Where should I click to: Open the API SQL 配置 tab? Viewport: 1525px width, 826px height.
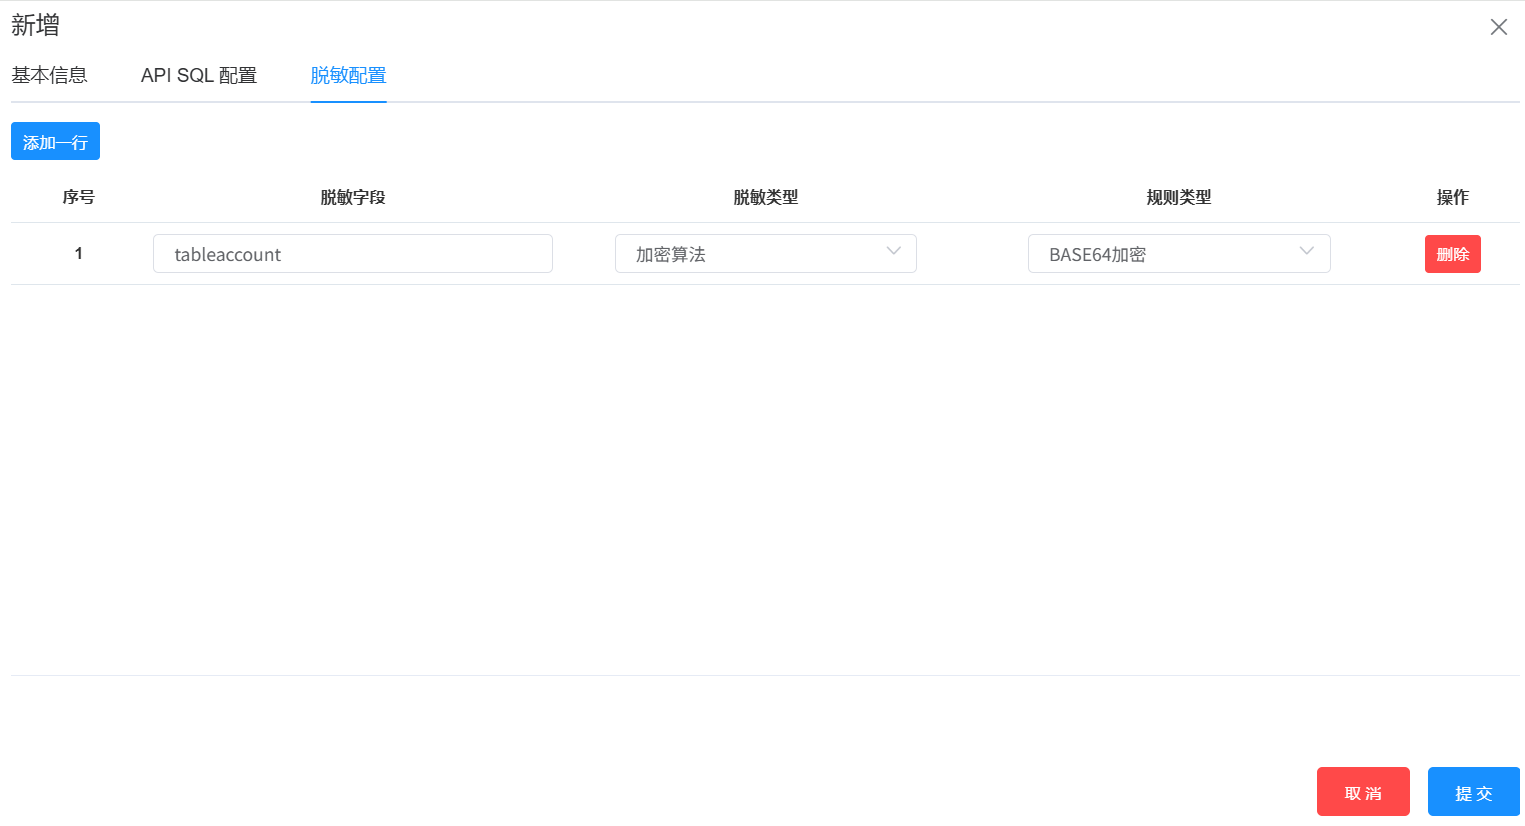(x=199, y=76)
